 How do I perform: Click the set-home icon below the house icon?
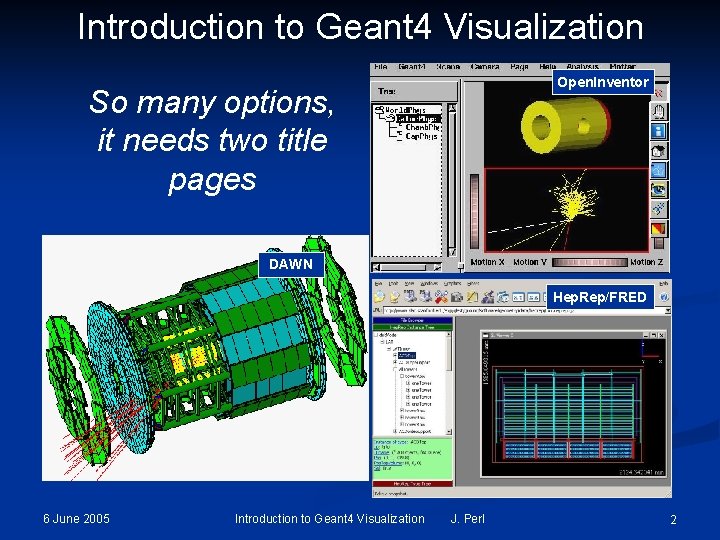pyautogui.click(x=658, y=170)
